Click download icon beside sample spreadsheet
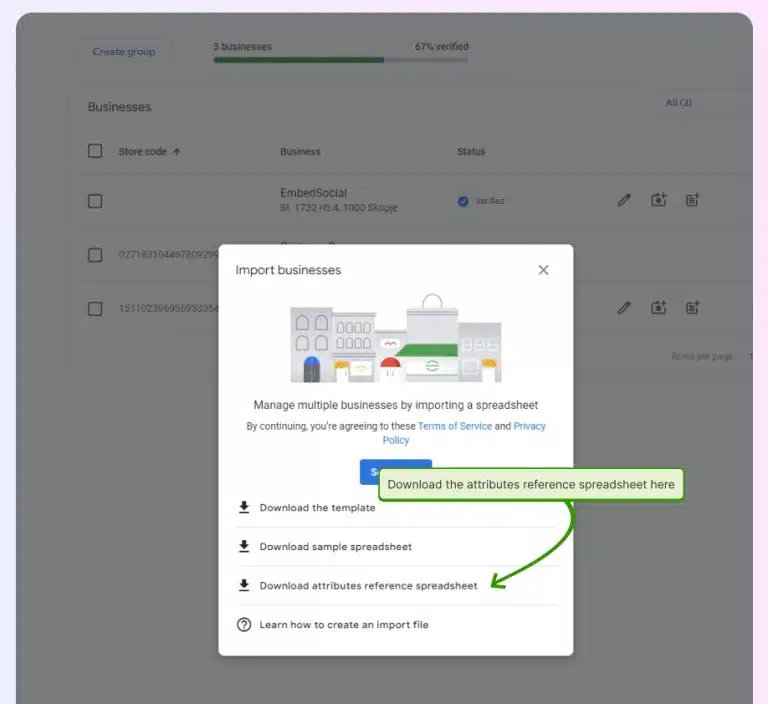This screenshot has width=768, height=704. click(244, 547)
